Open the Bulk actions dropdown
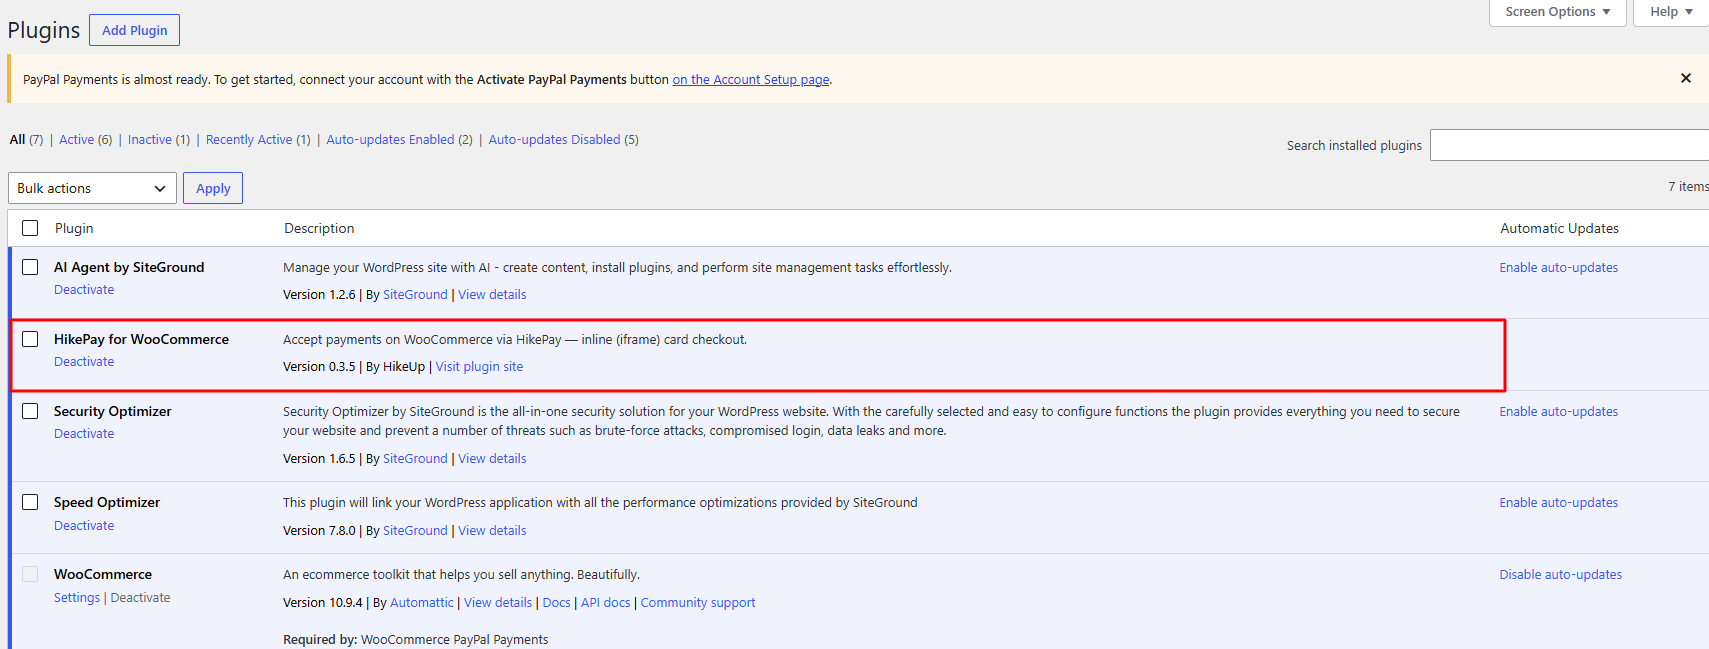 pos(92,188)
